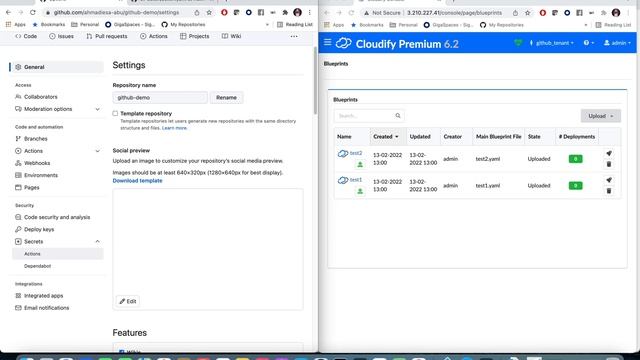Open the repository tabs overflow menu
640x360 pixels.
[294, 36]
